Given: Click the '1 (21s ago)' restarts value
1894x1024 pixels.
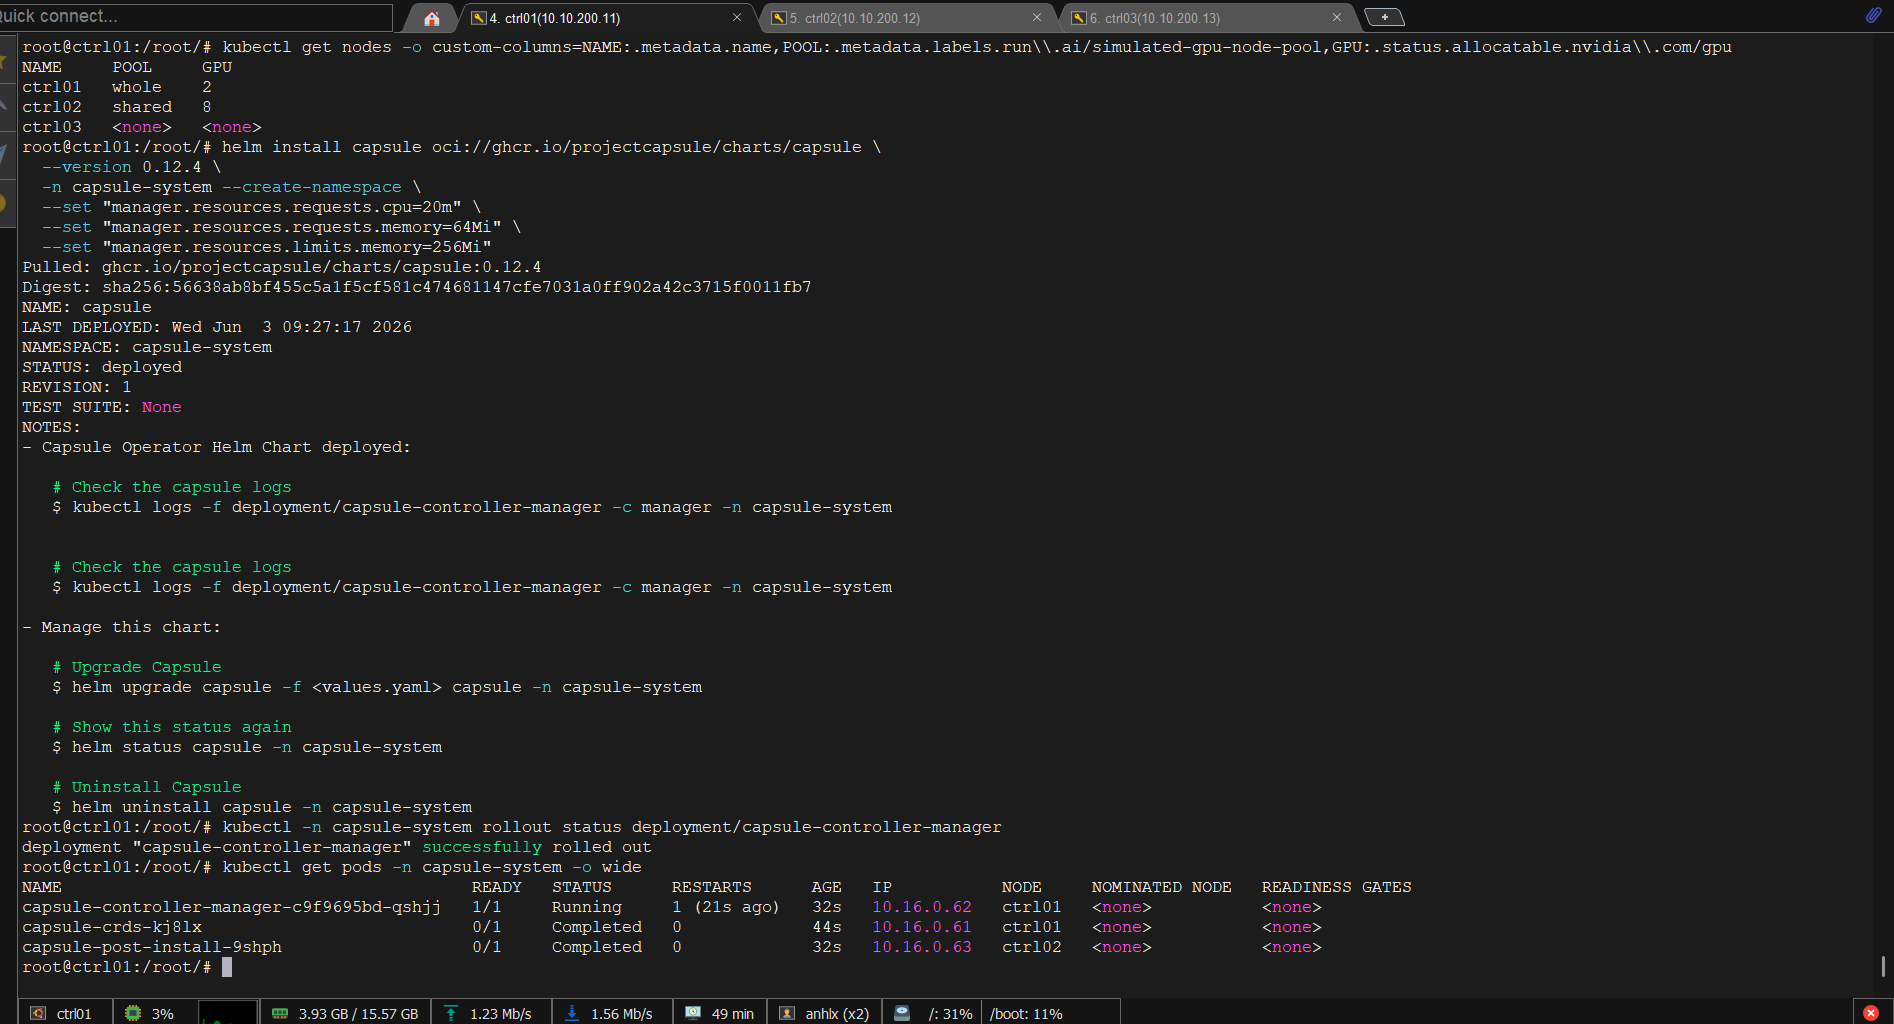Looking at the screenshot, I should [726, 907].
